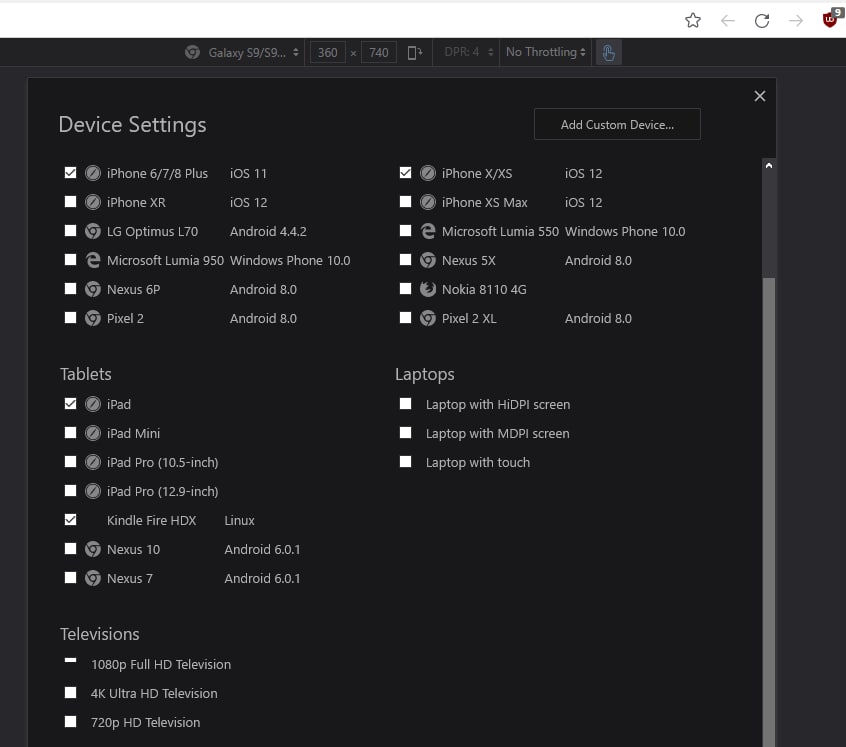The height and width of the screenshot is (747, 846).
Task: Click the 1080p Full HD Television label
Action: [161, 664]
